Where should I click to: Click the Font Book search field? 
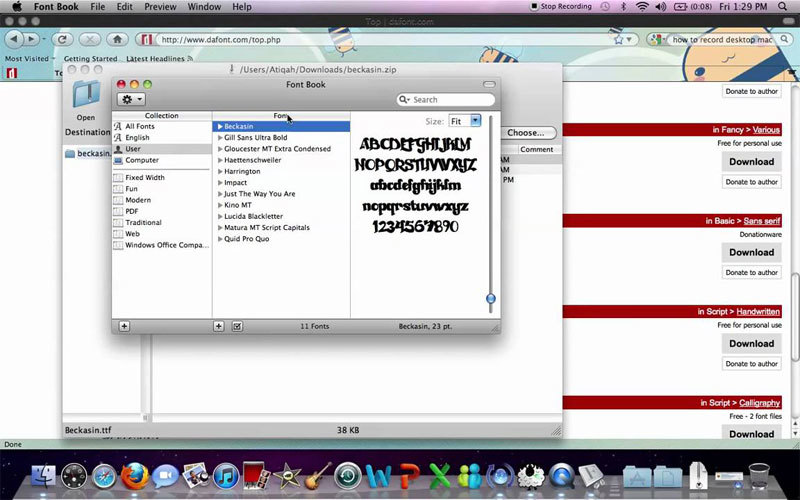450,100
